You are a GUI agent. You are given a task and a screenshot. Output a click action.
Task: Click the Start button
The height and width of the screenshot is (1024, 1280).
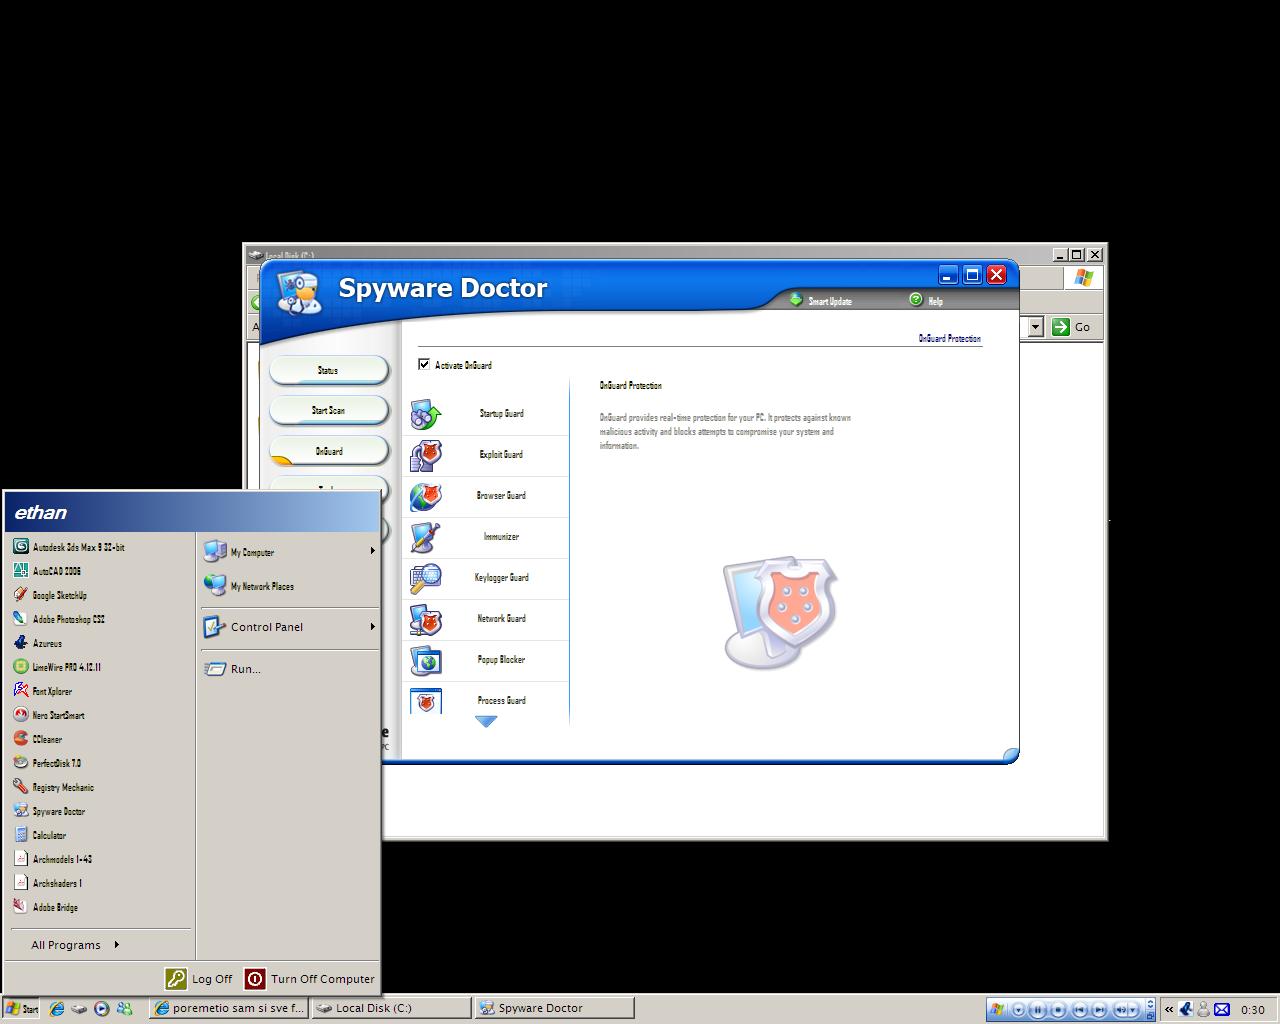[x=21, y=1009]
